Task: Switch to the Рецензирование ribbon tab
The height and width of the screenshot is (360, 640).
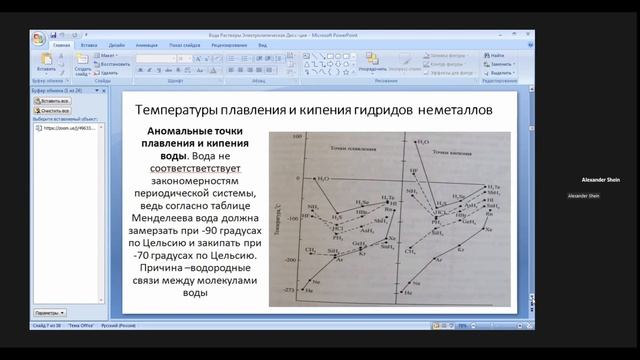Action: 229,45
